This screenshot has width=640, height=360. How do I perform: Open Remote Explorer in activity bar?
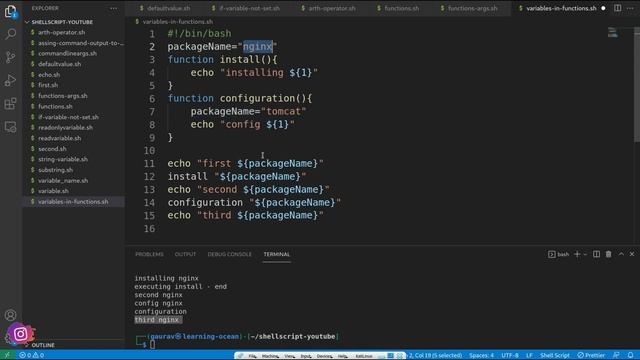tap(11, 127)
